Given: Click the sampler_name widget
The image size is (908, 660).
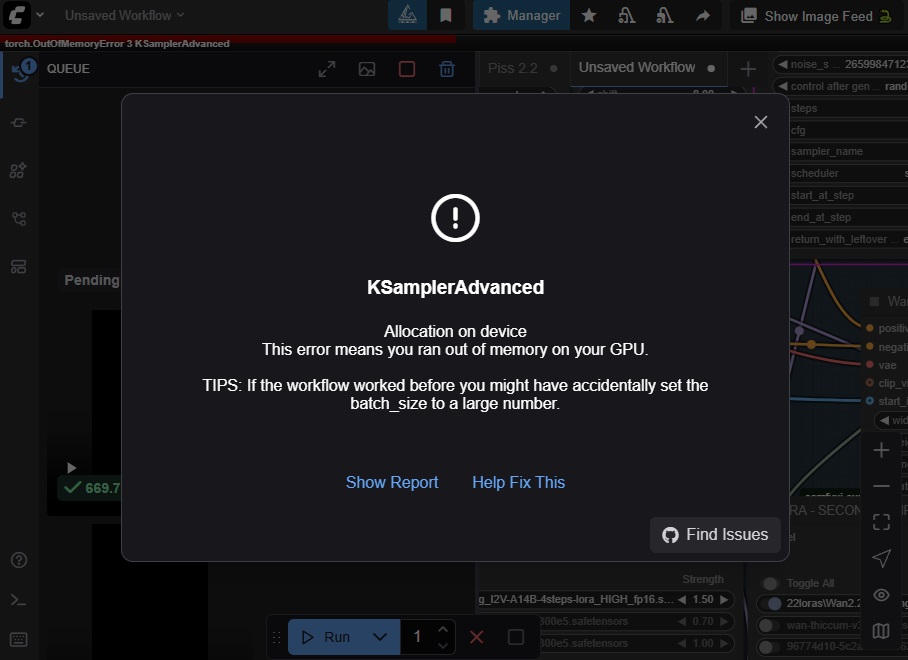Looking at the screenshot, I should pyautogui.click(x=848, y=151).
